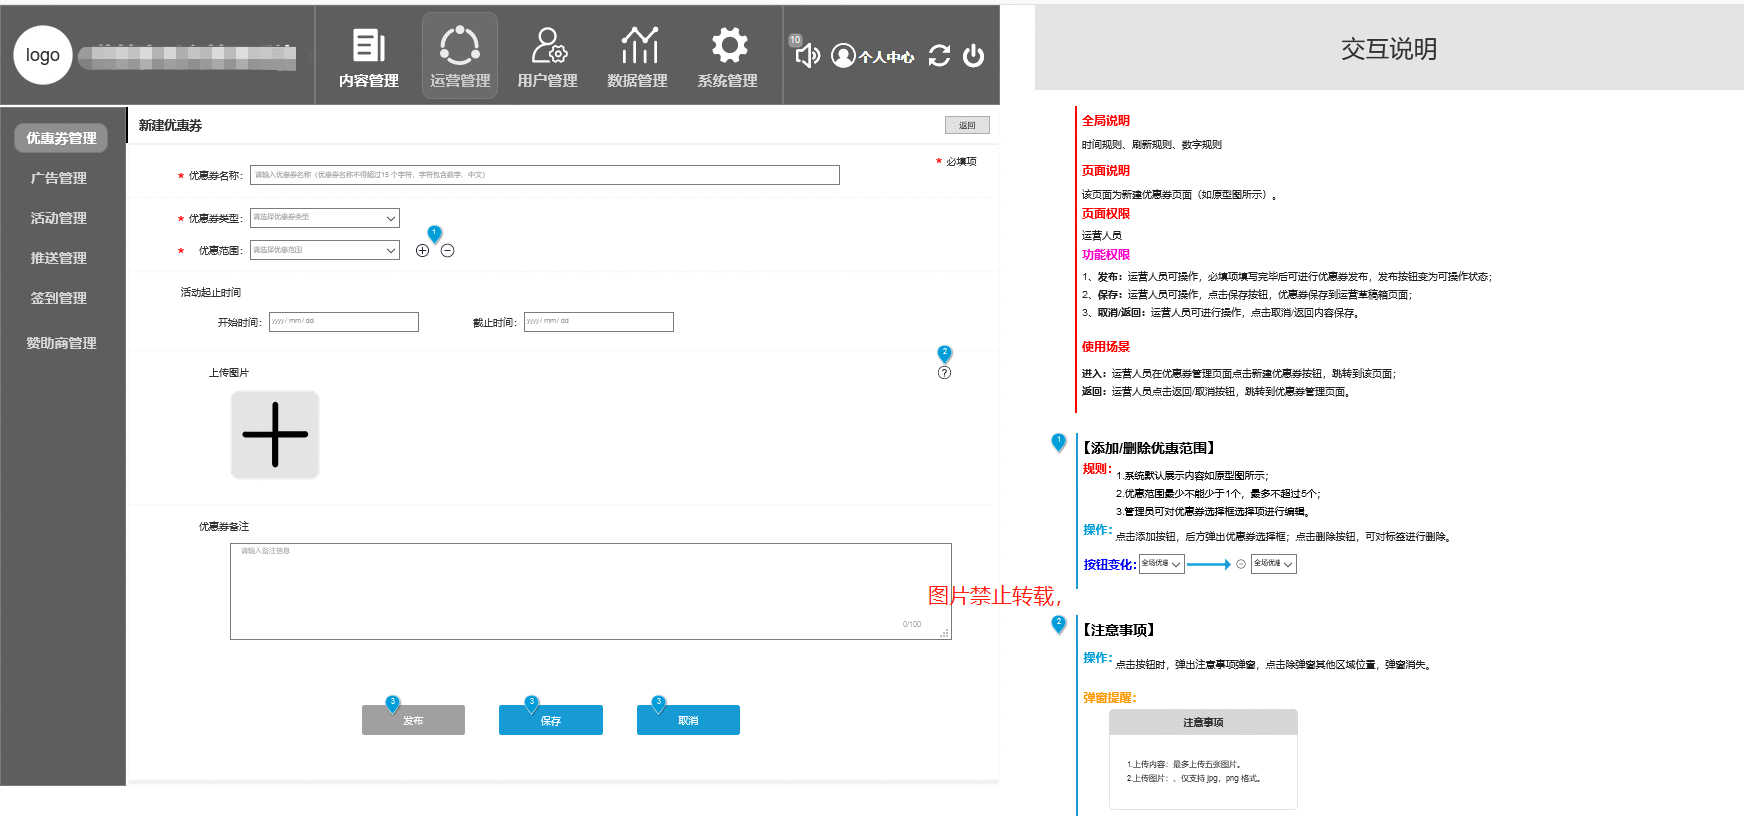Click the round logo
1744x824 pixels.
click(43, 55)
